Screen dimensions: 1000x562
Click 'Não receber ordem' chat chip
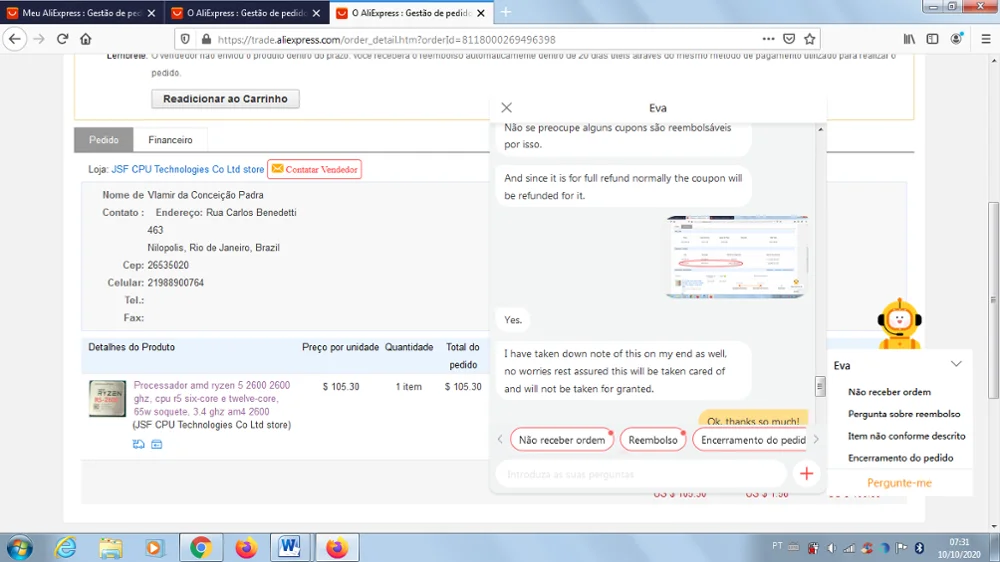click(562, 440)
